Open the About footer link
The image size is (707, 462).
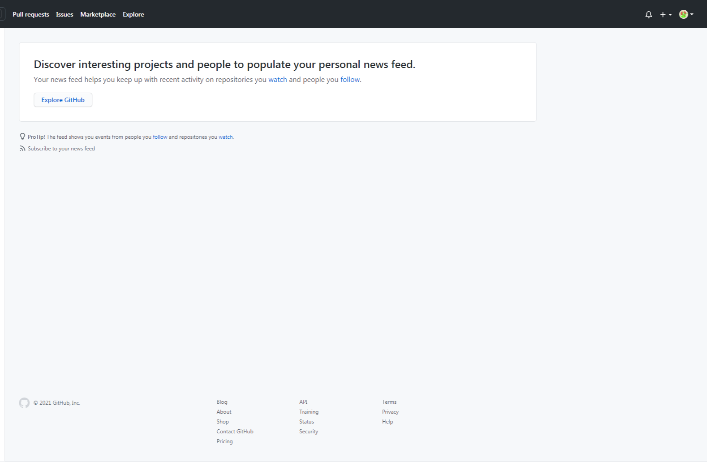(x=224, y=412)
